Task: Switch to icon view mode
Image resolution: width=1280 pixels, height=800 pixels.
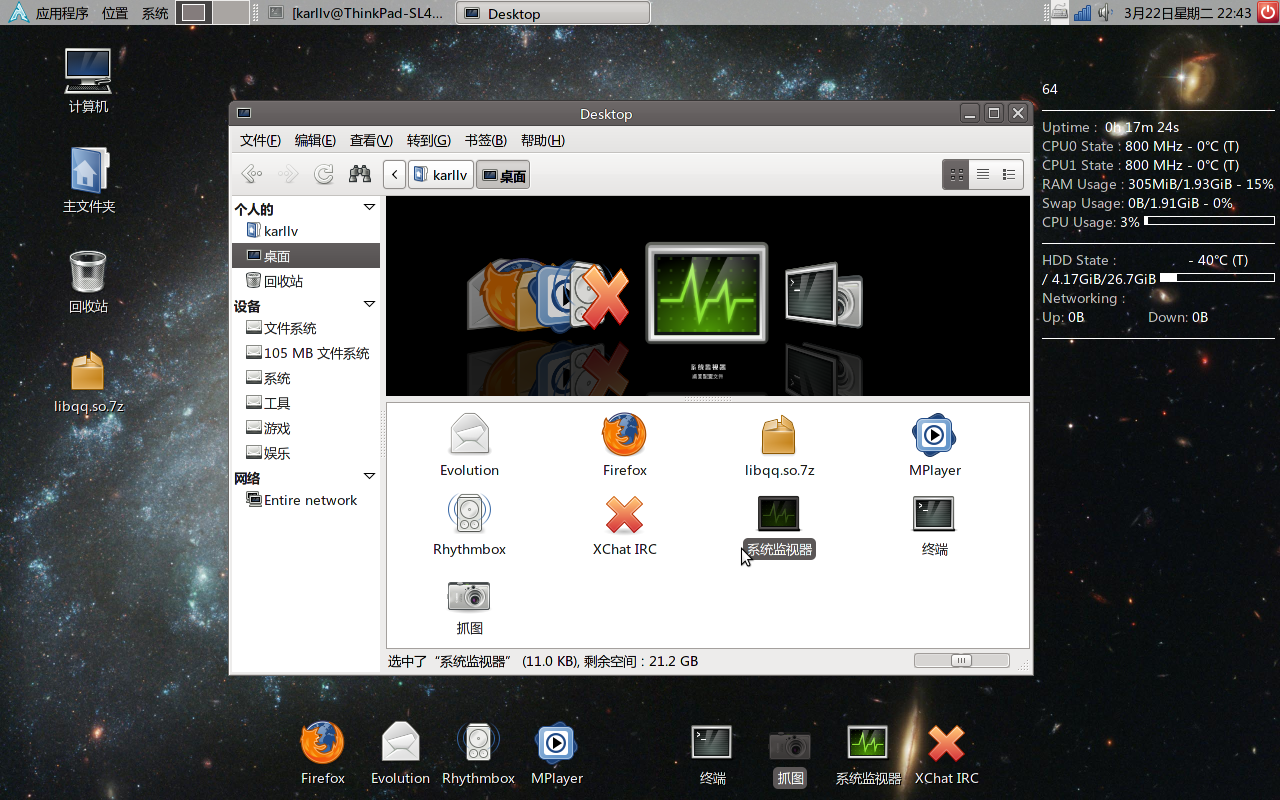Action: (957, 175)
